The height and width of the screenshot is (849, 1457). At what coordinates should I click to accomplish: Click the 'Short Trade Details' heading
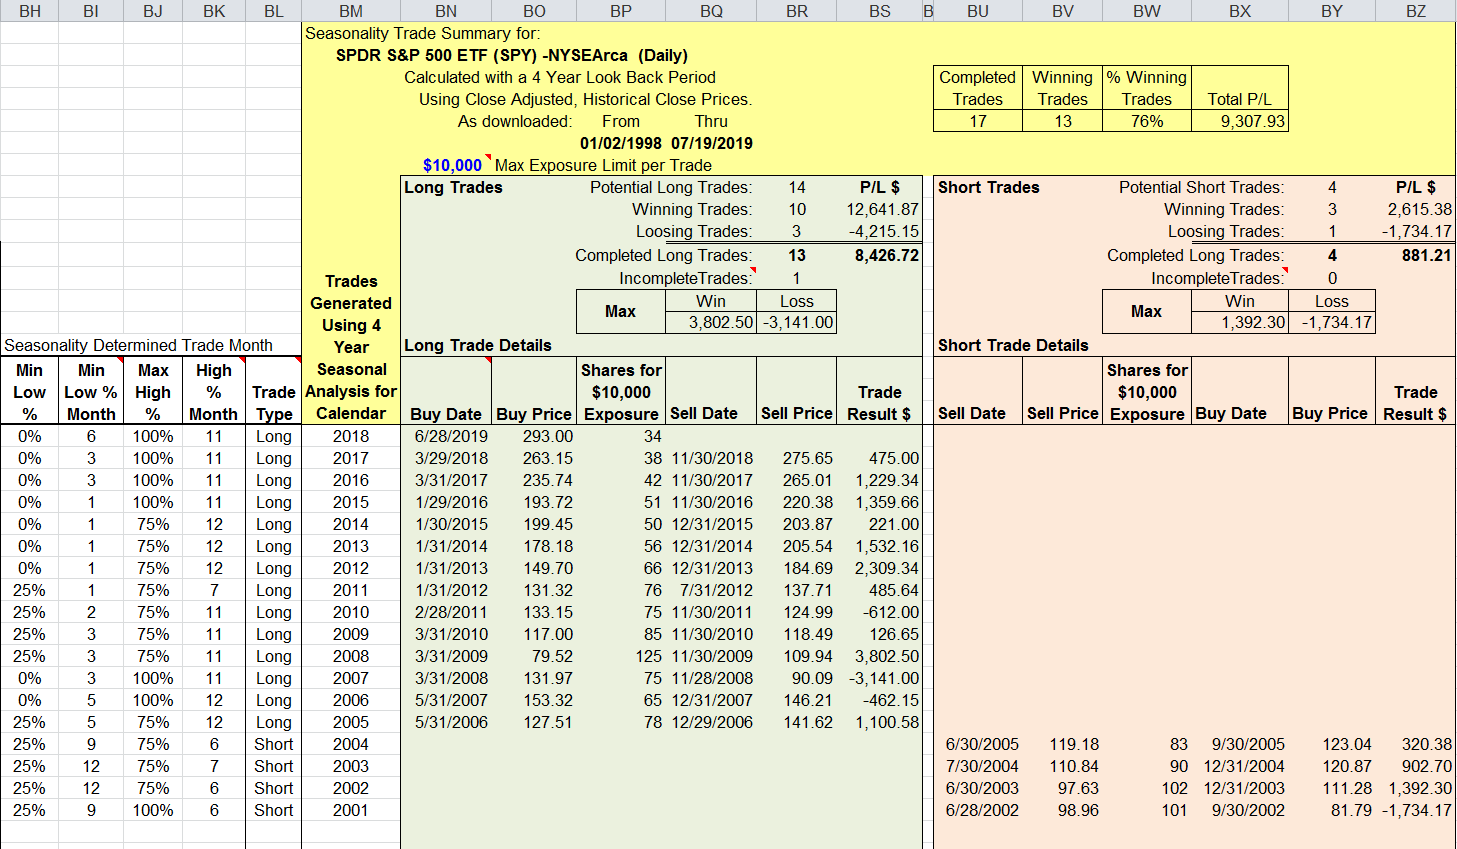pyautogui.click(x=1012, y=345)
